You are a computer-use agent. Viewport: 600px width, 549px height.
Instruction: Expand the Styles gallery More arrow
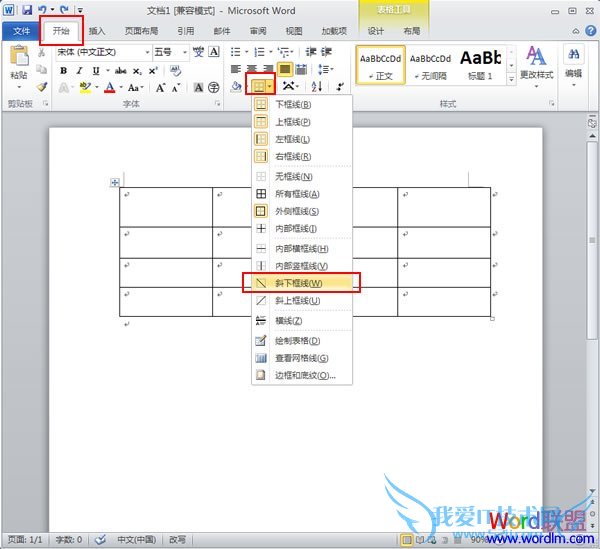(x=511, y=79)
